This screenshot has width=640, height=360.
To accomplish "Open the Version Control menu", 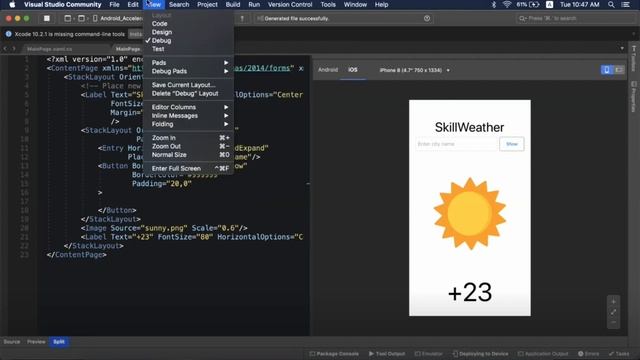I will click(x=290, y=4).
